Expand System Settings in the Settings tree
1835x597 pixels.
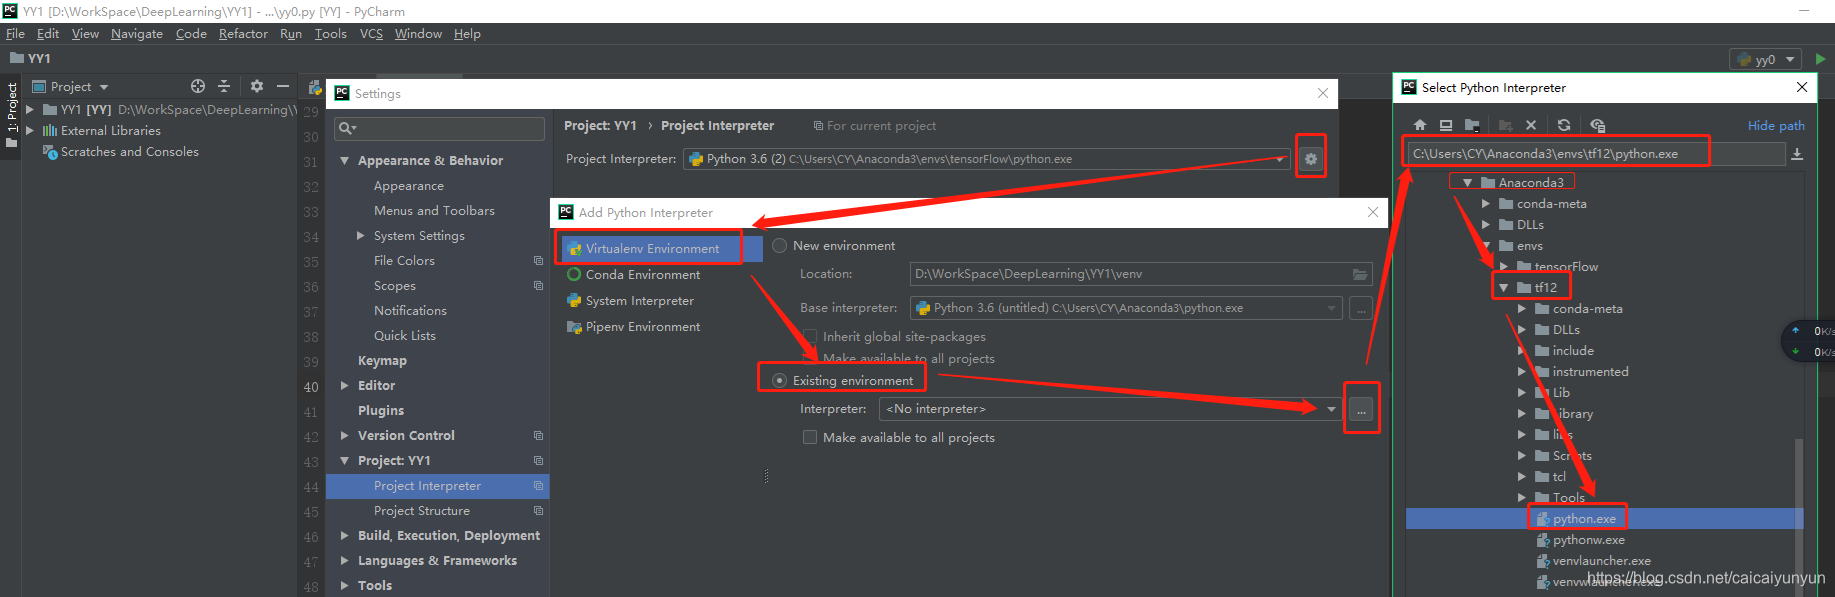[361, 236]
